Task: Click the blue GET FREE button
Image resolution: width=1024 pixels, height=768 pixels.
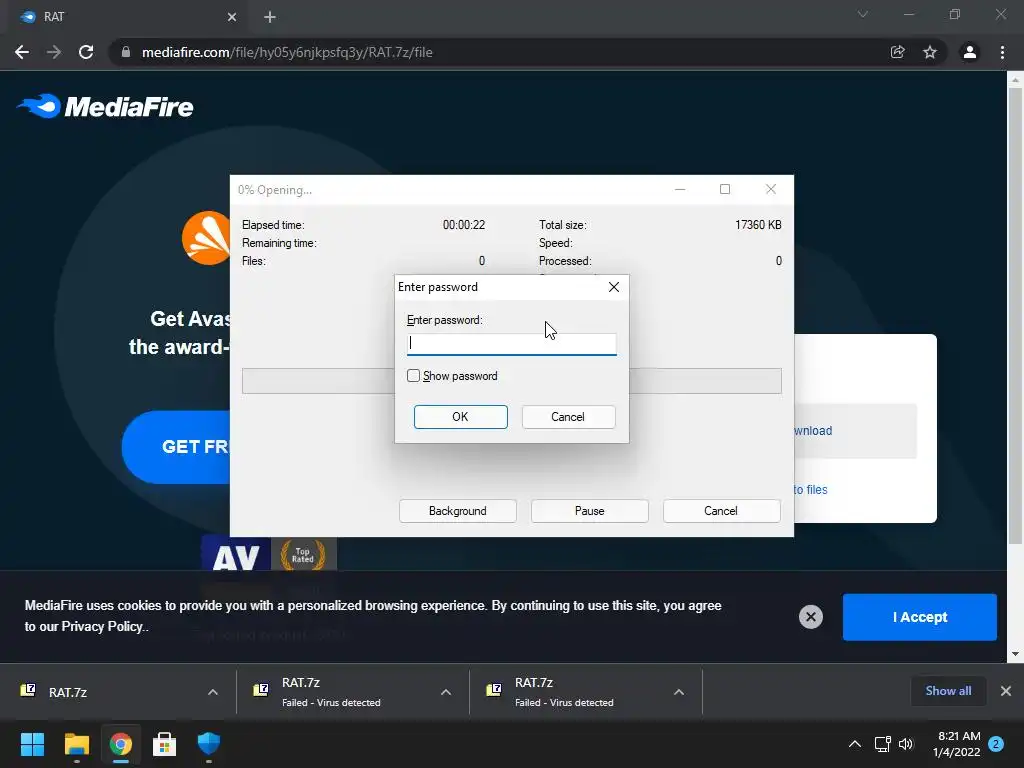Action: click(x=176, y=447)
